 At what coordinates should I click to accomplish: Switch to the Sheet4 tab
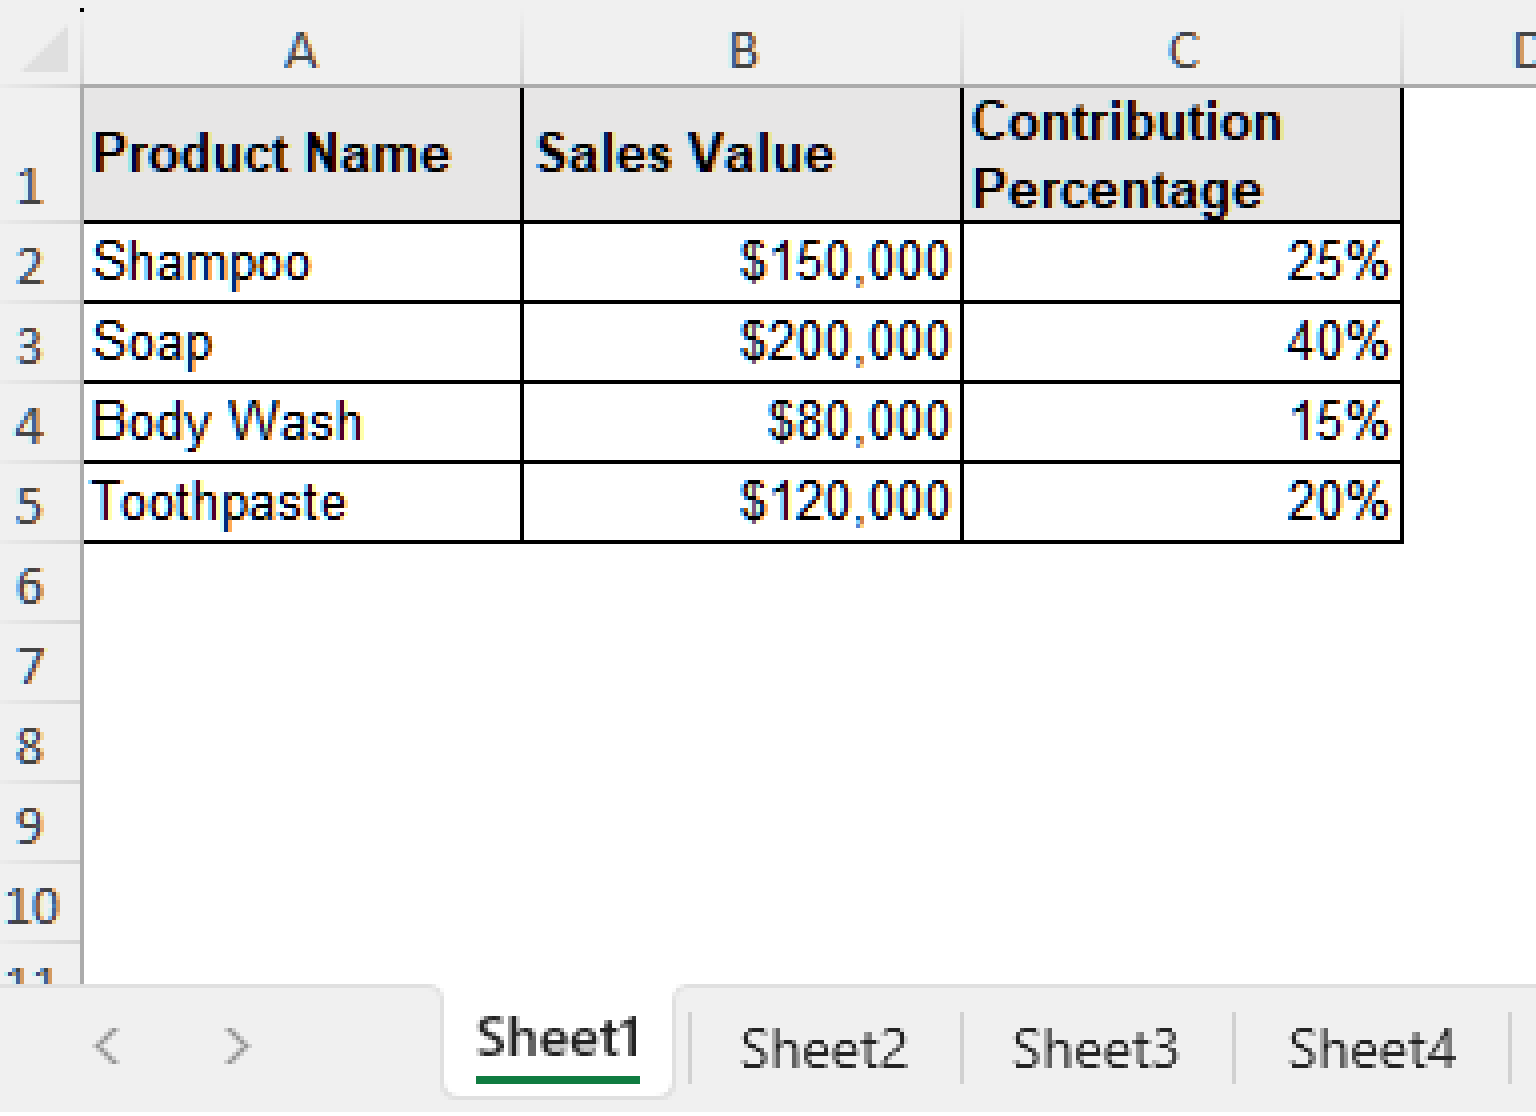pos(1372,1047)
